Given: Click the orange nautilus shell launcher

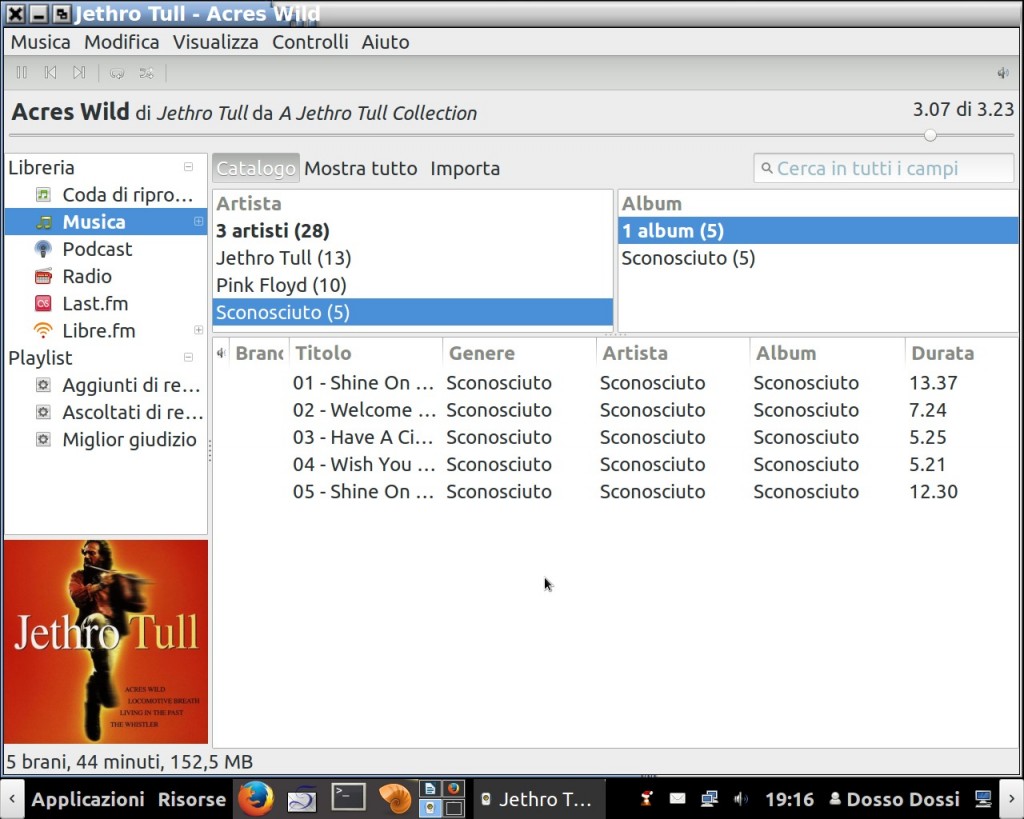Looking at the screenshot, I should coord(394,798).
